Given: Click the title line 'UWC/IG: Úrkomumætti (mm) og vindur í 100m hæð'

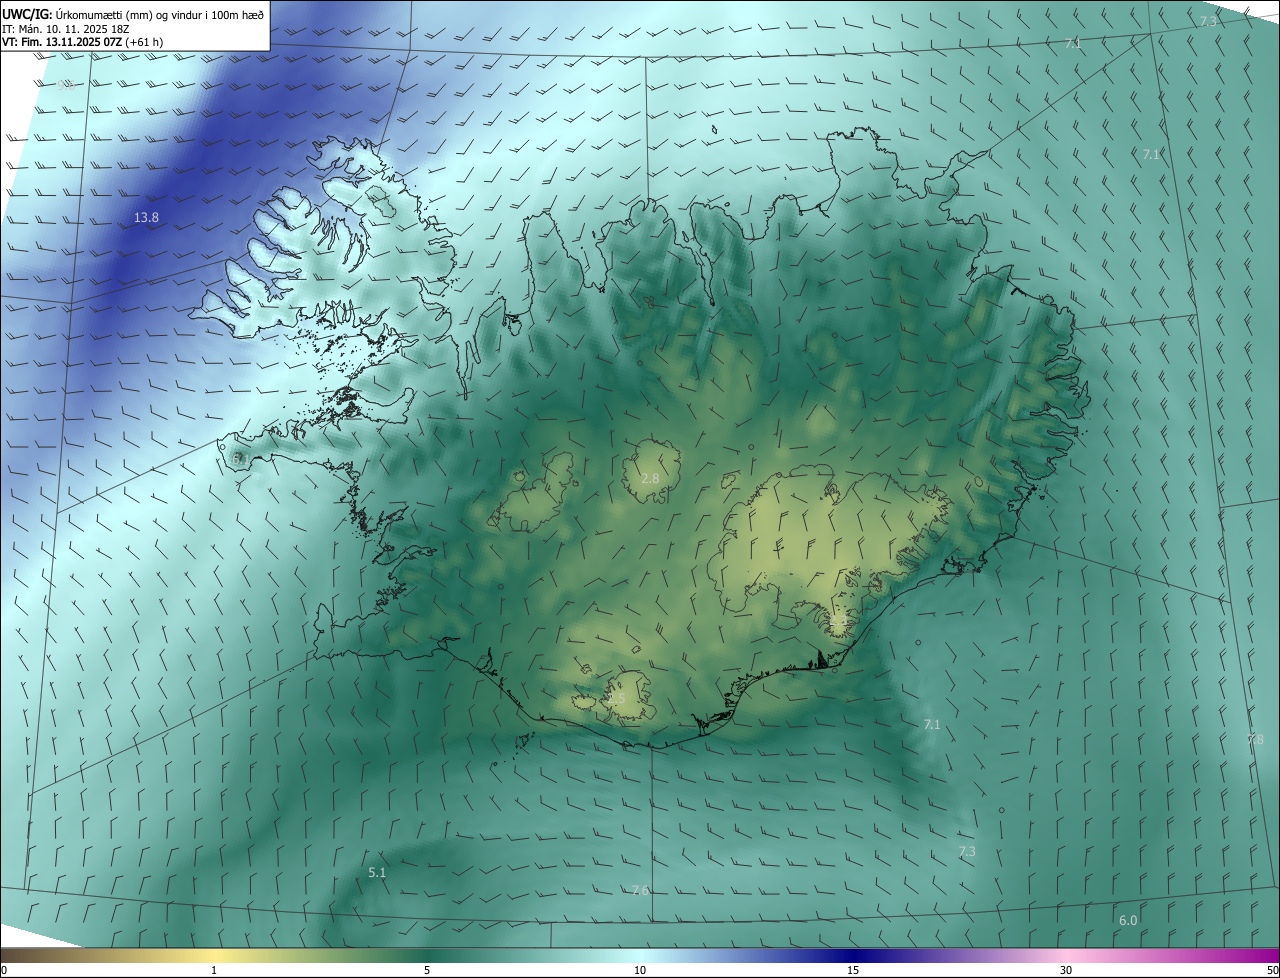Looking at the screenshot, I should tap(133, 13).
